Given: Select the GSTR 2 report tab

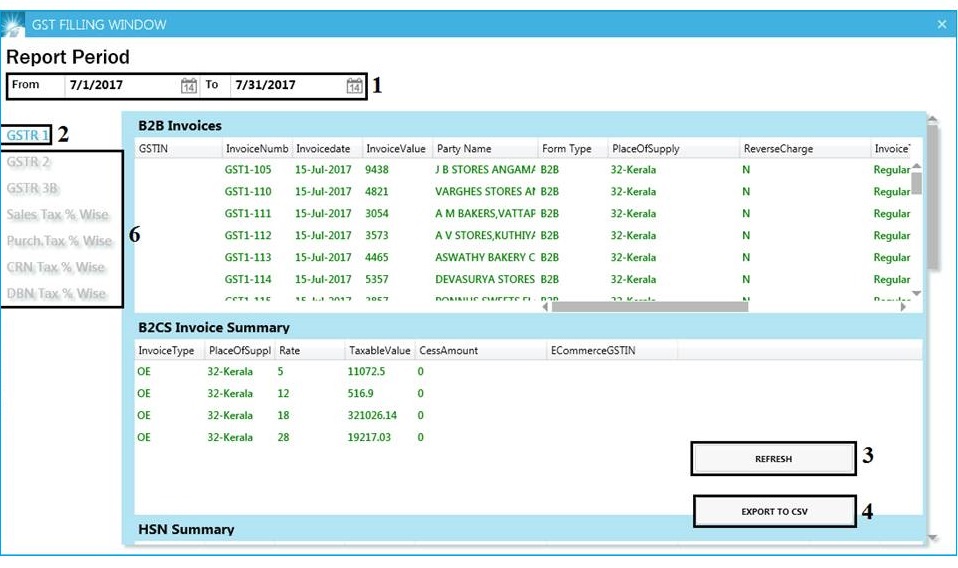Looking at the screenshot, I should point(28,162).
